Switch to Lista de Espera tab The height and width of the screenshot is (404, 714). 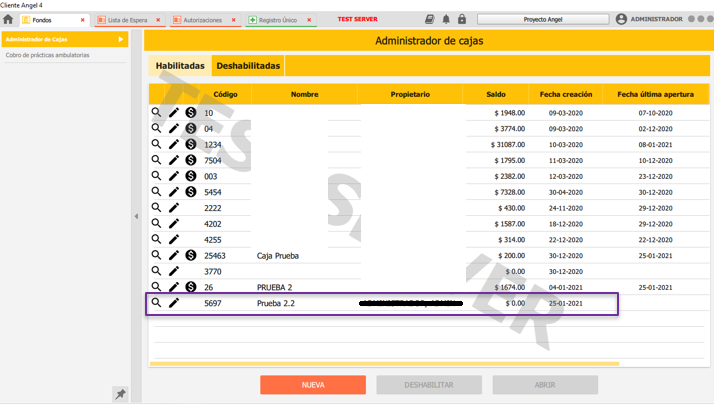pos(128,20)
